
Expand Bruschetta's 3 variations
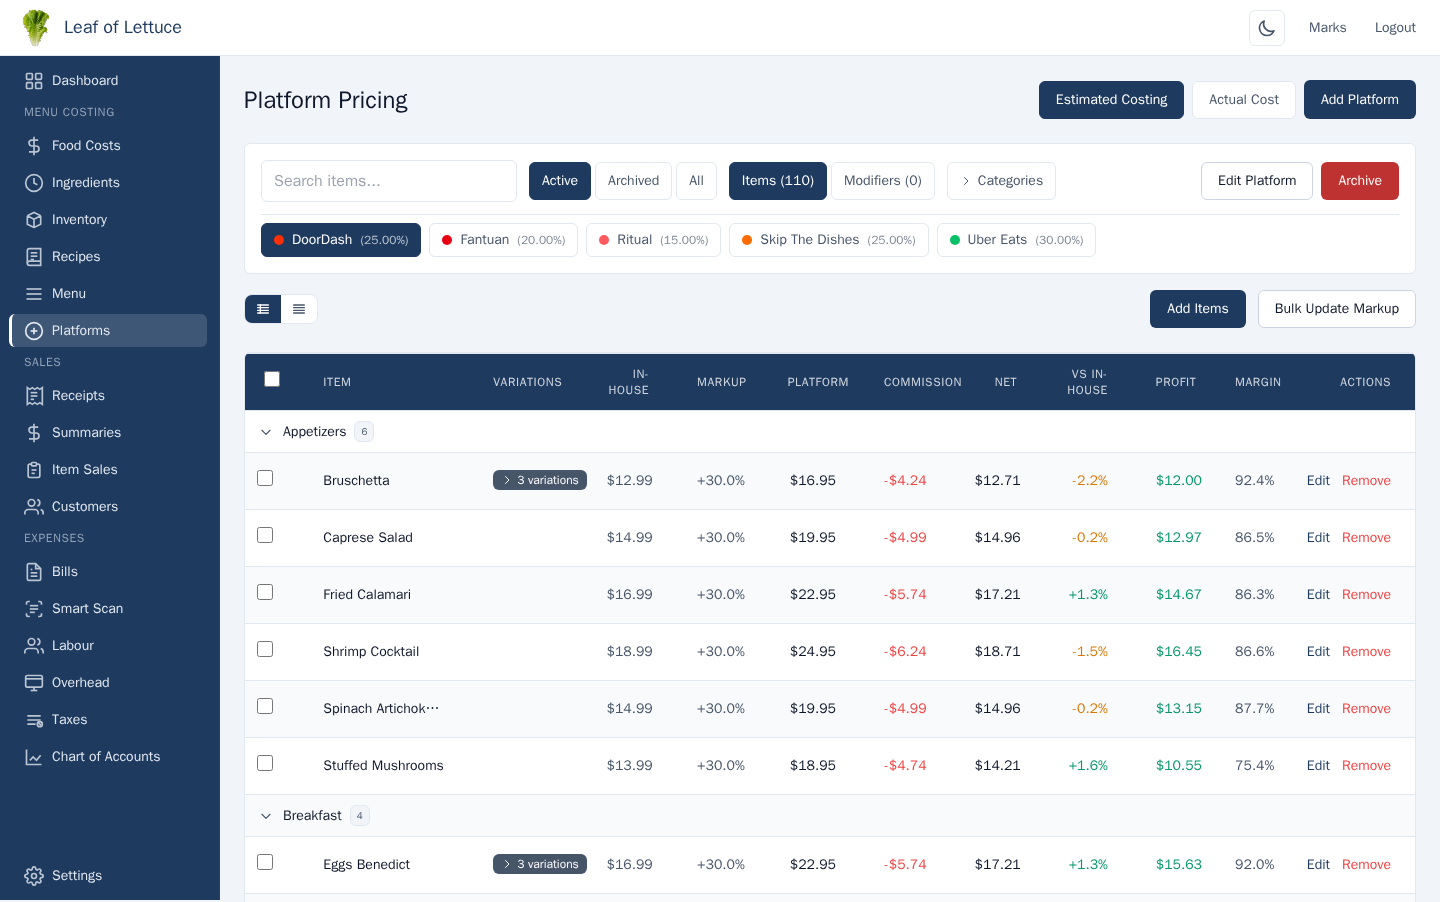point(540,480)
